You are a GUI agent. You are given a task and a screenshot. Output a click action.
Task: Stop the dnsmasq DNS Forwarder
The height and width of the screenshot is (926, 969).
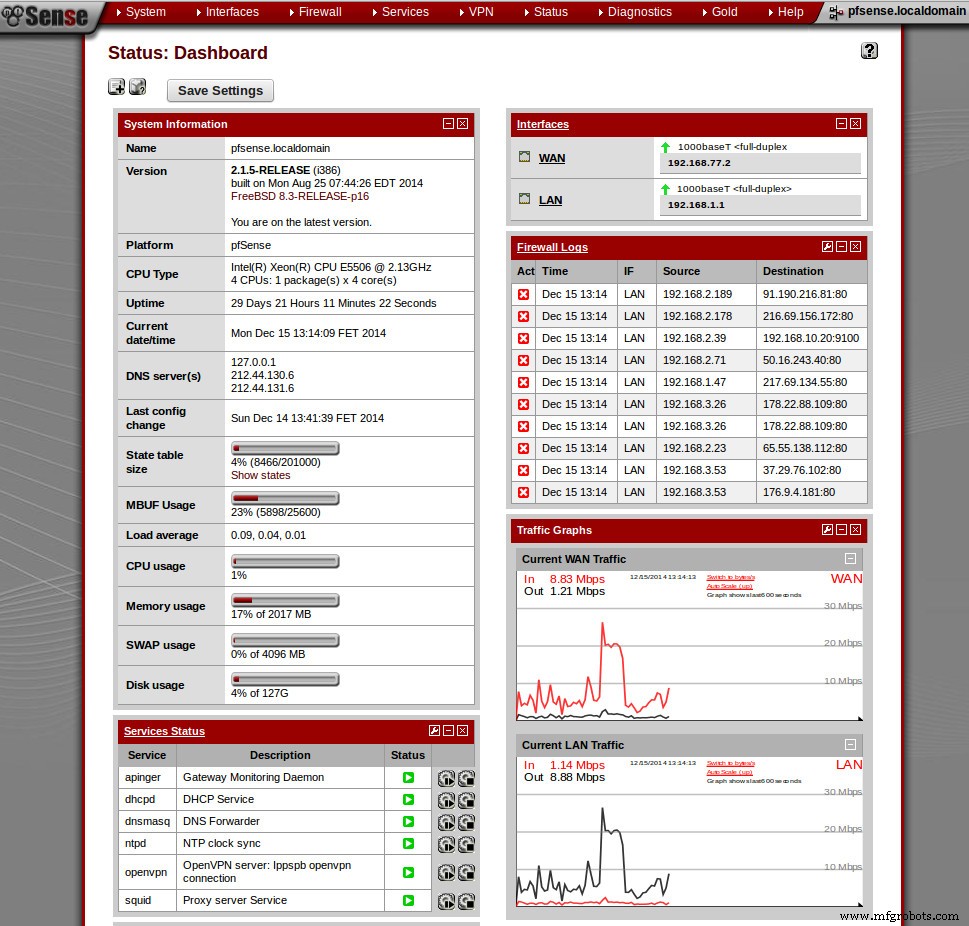pos(464,822)
